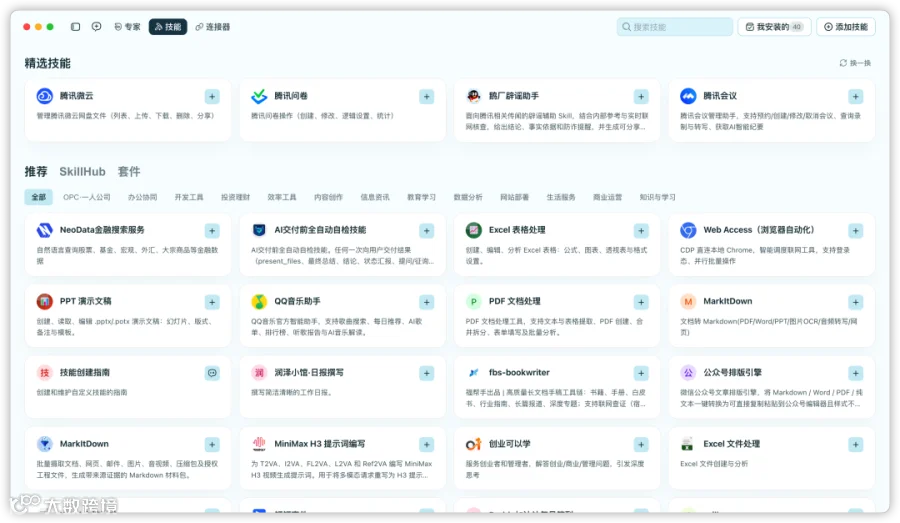This screenshot has width=900, height=523.
Task: Open new chat bubble icon
Action: (x=96, y=27)
